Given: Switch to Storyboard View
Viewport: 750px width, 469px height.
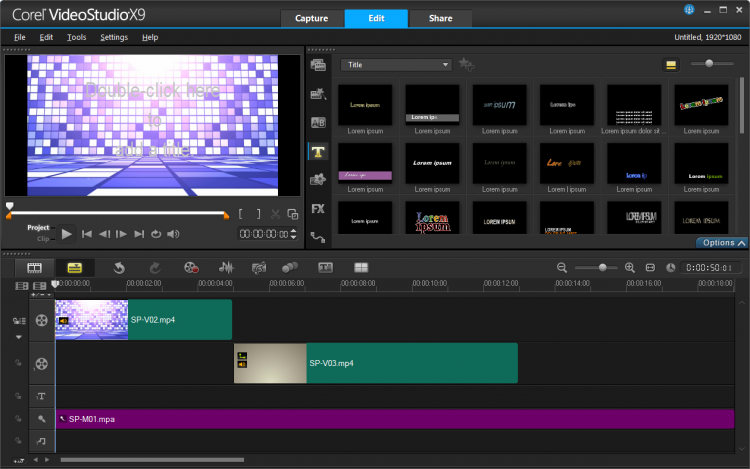Looking at the screenshot, I should pyautogui.click(x=35, y=268).
